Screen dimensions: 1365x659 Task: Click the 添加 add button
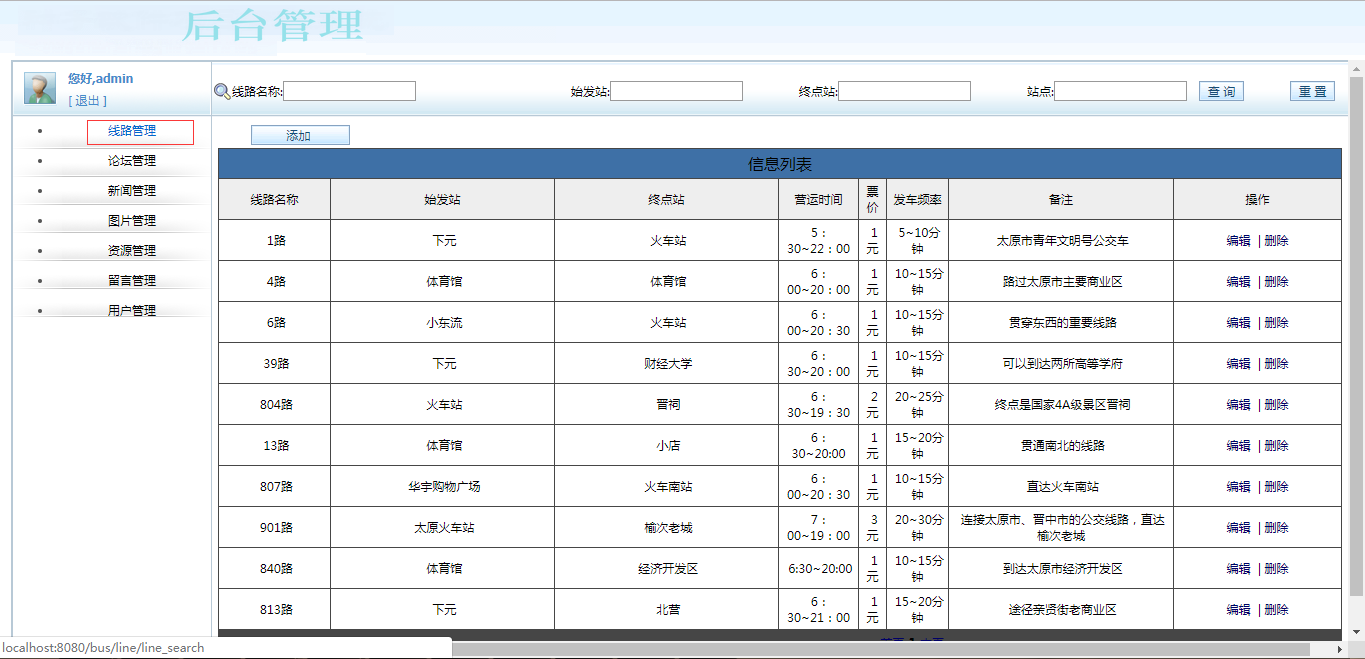point(299,136)
